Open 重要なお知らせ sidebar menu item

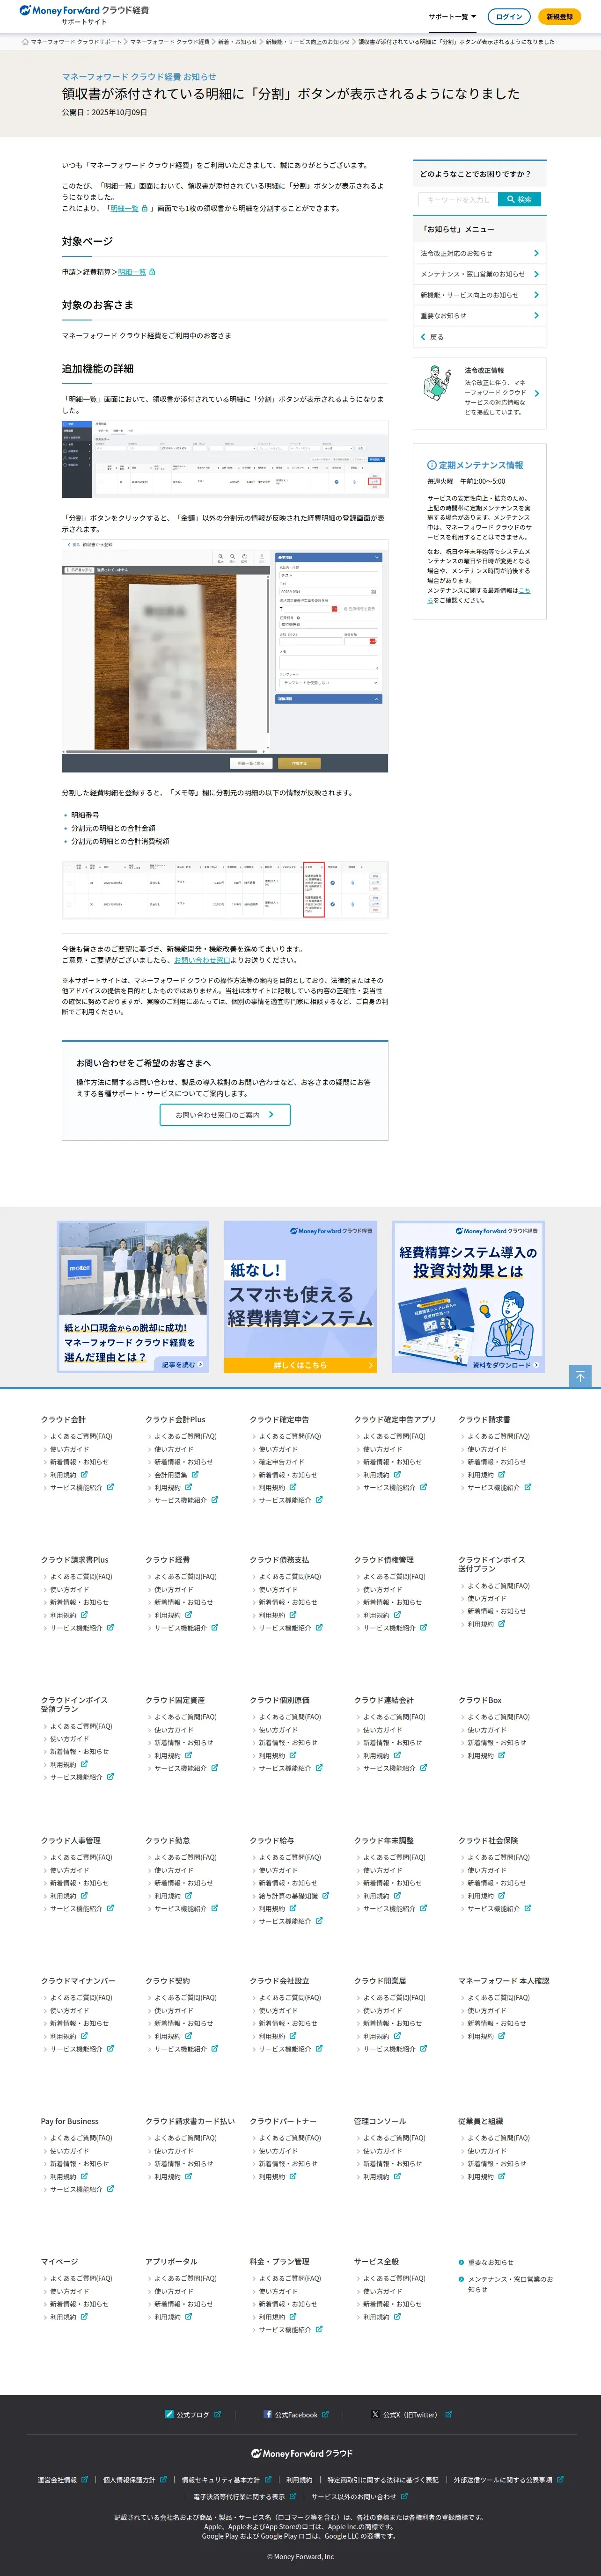click(x=479, y=316)
